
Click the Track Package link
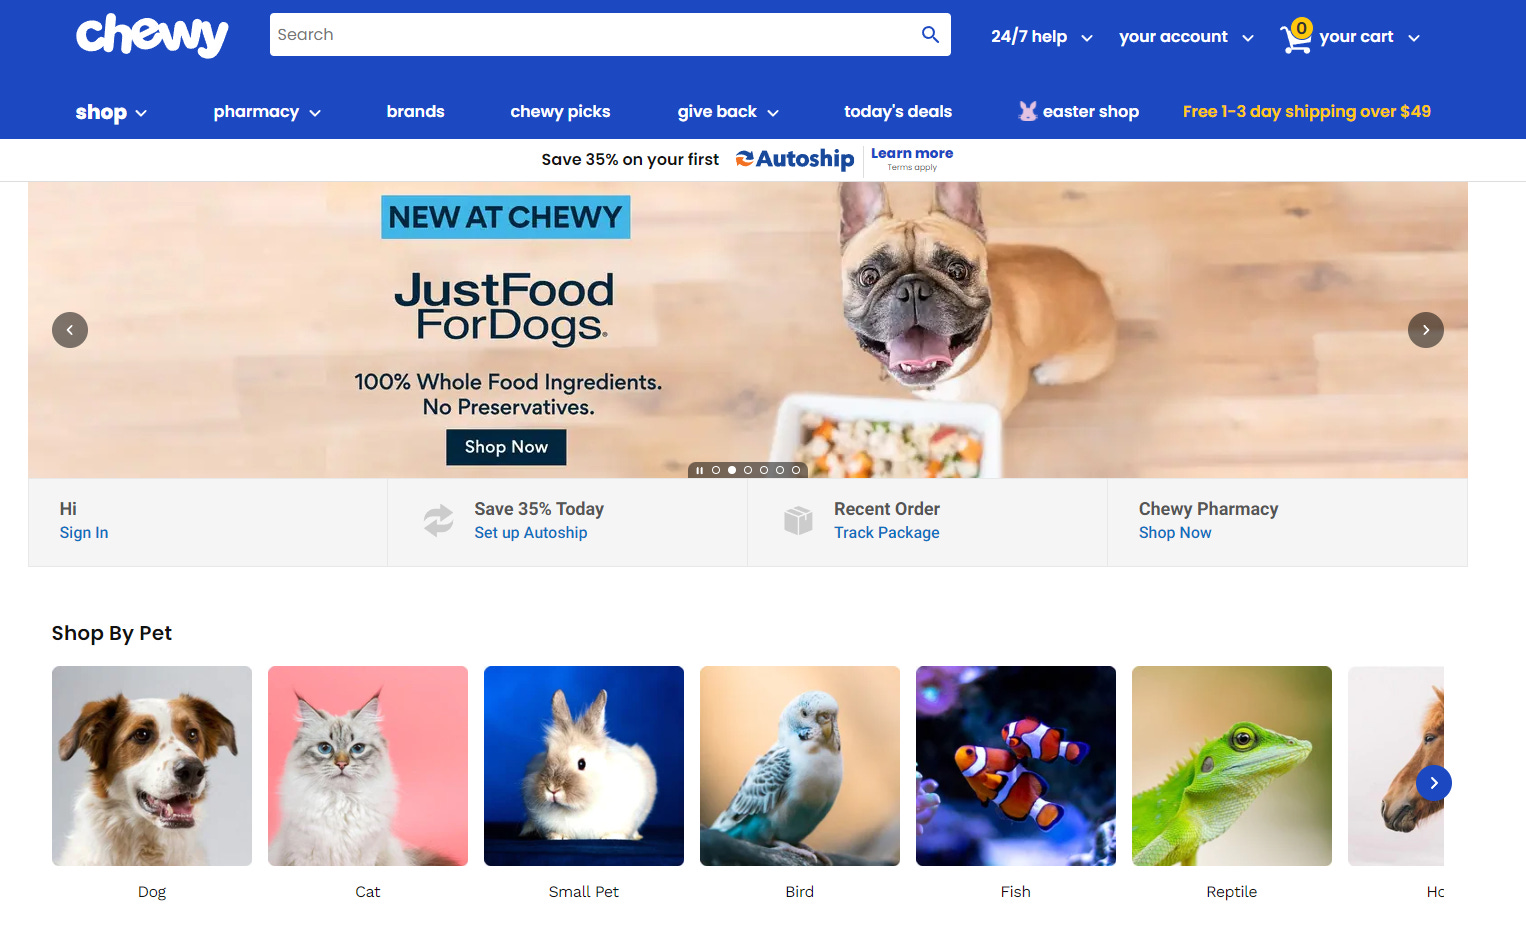point(887,533)
